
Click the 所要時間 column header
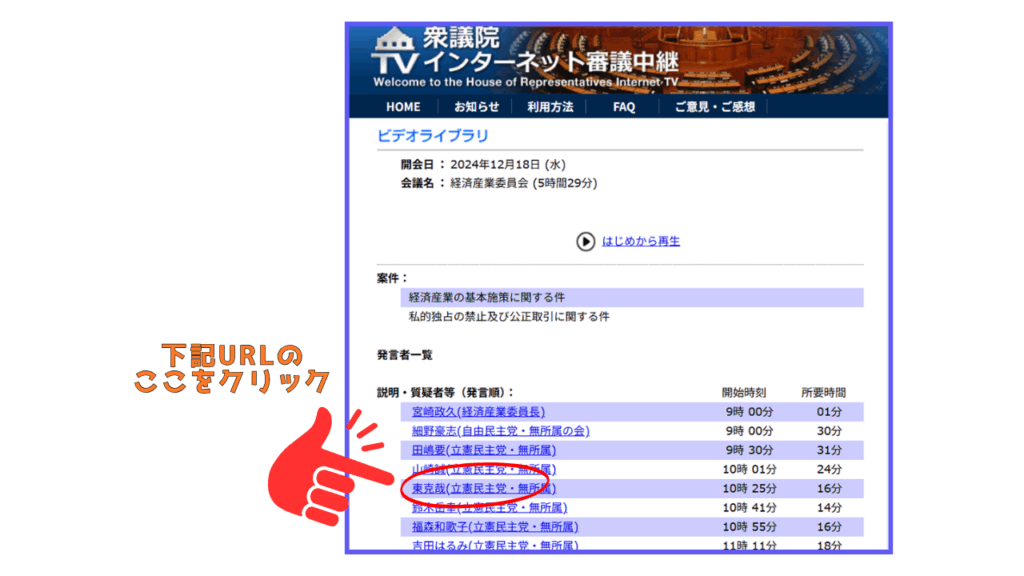pos(824,392)
